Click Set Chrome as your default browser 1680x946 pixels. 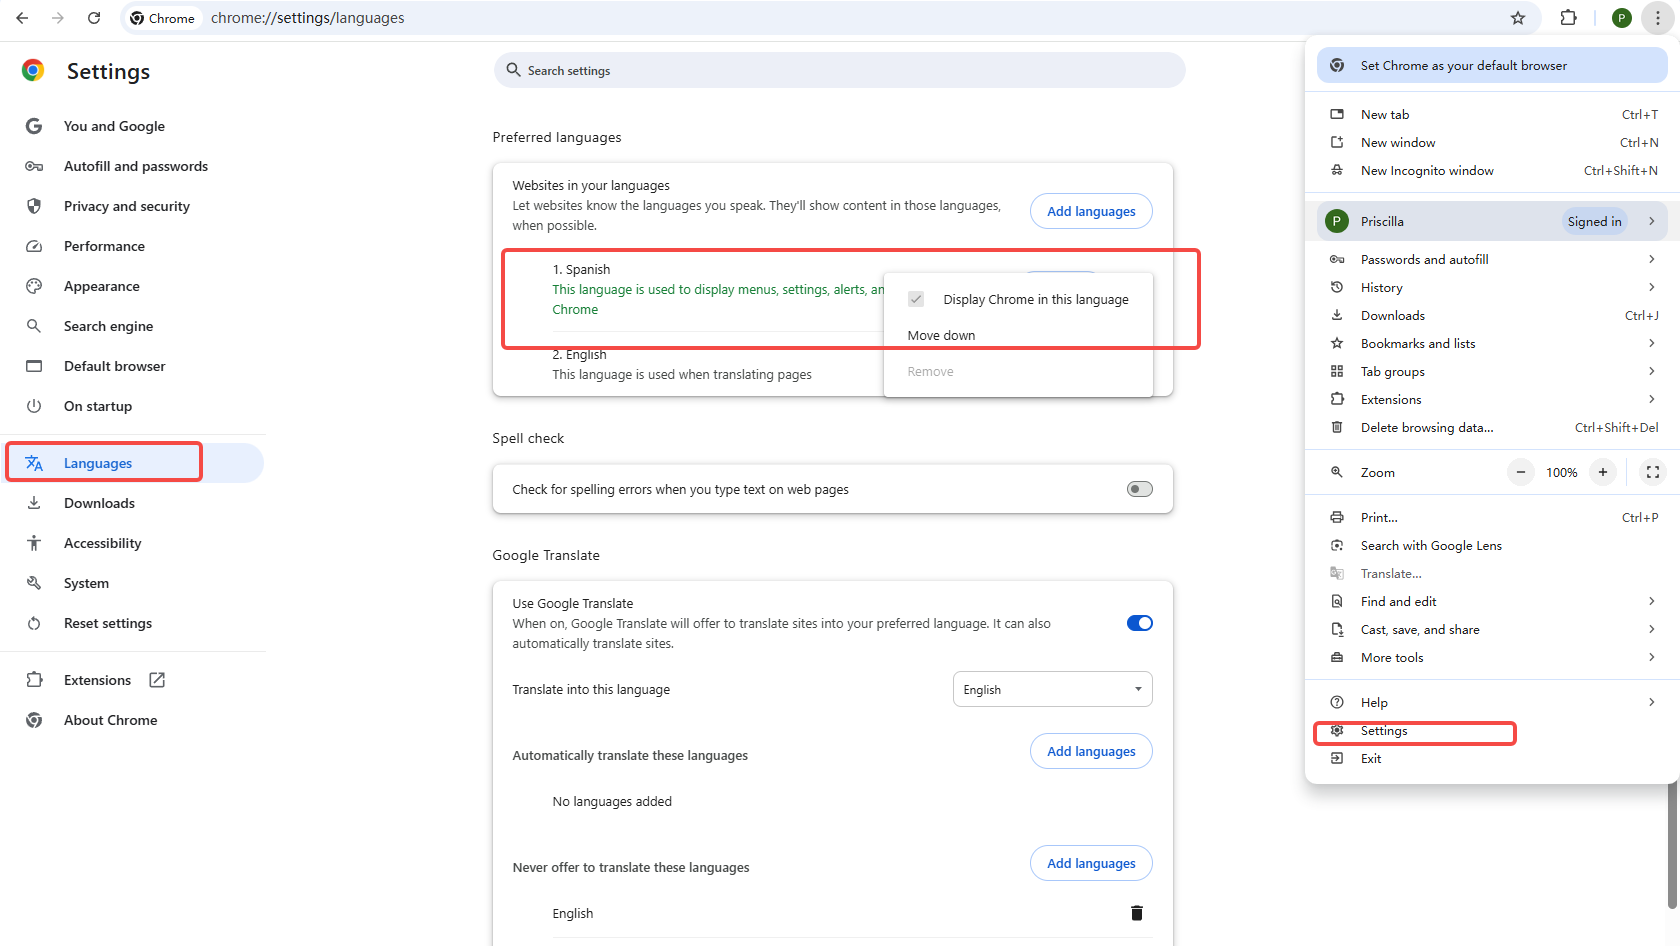(x=1463, y=65)
